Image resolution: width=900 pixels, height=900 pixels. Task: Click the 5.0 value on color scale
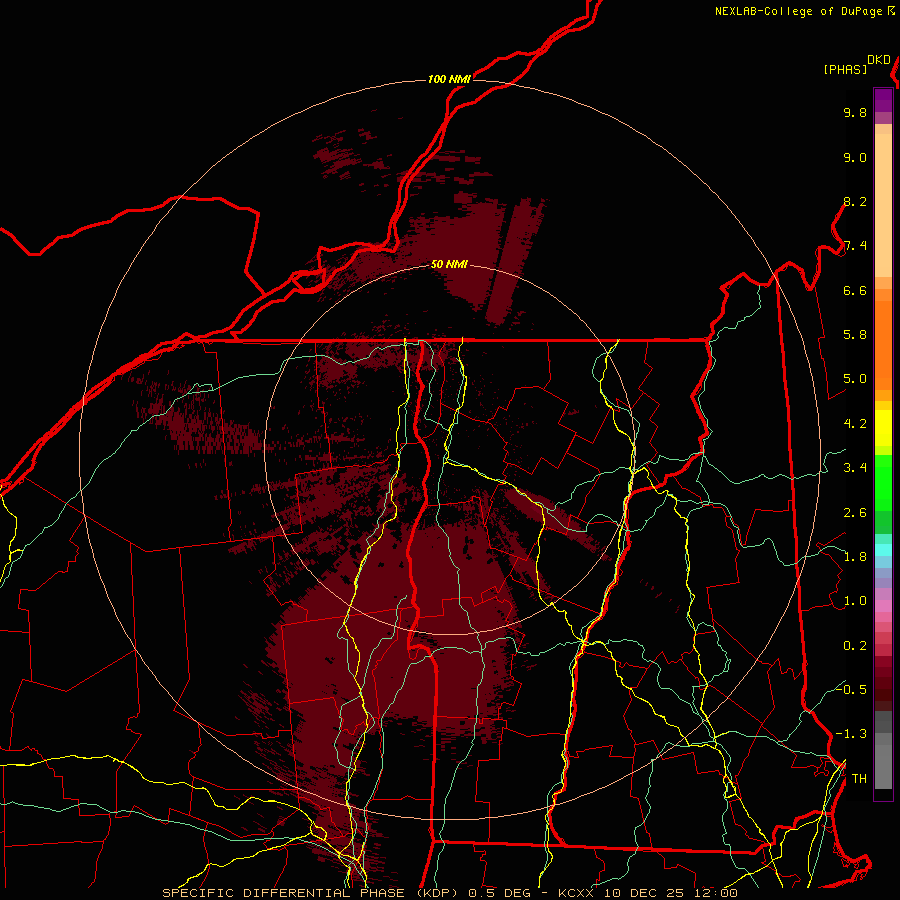click(855, 379)
